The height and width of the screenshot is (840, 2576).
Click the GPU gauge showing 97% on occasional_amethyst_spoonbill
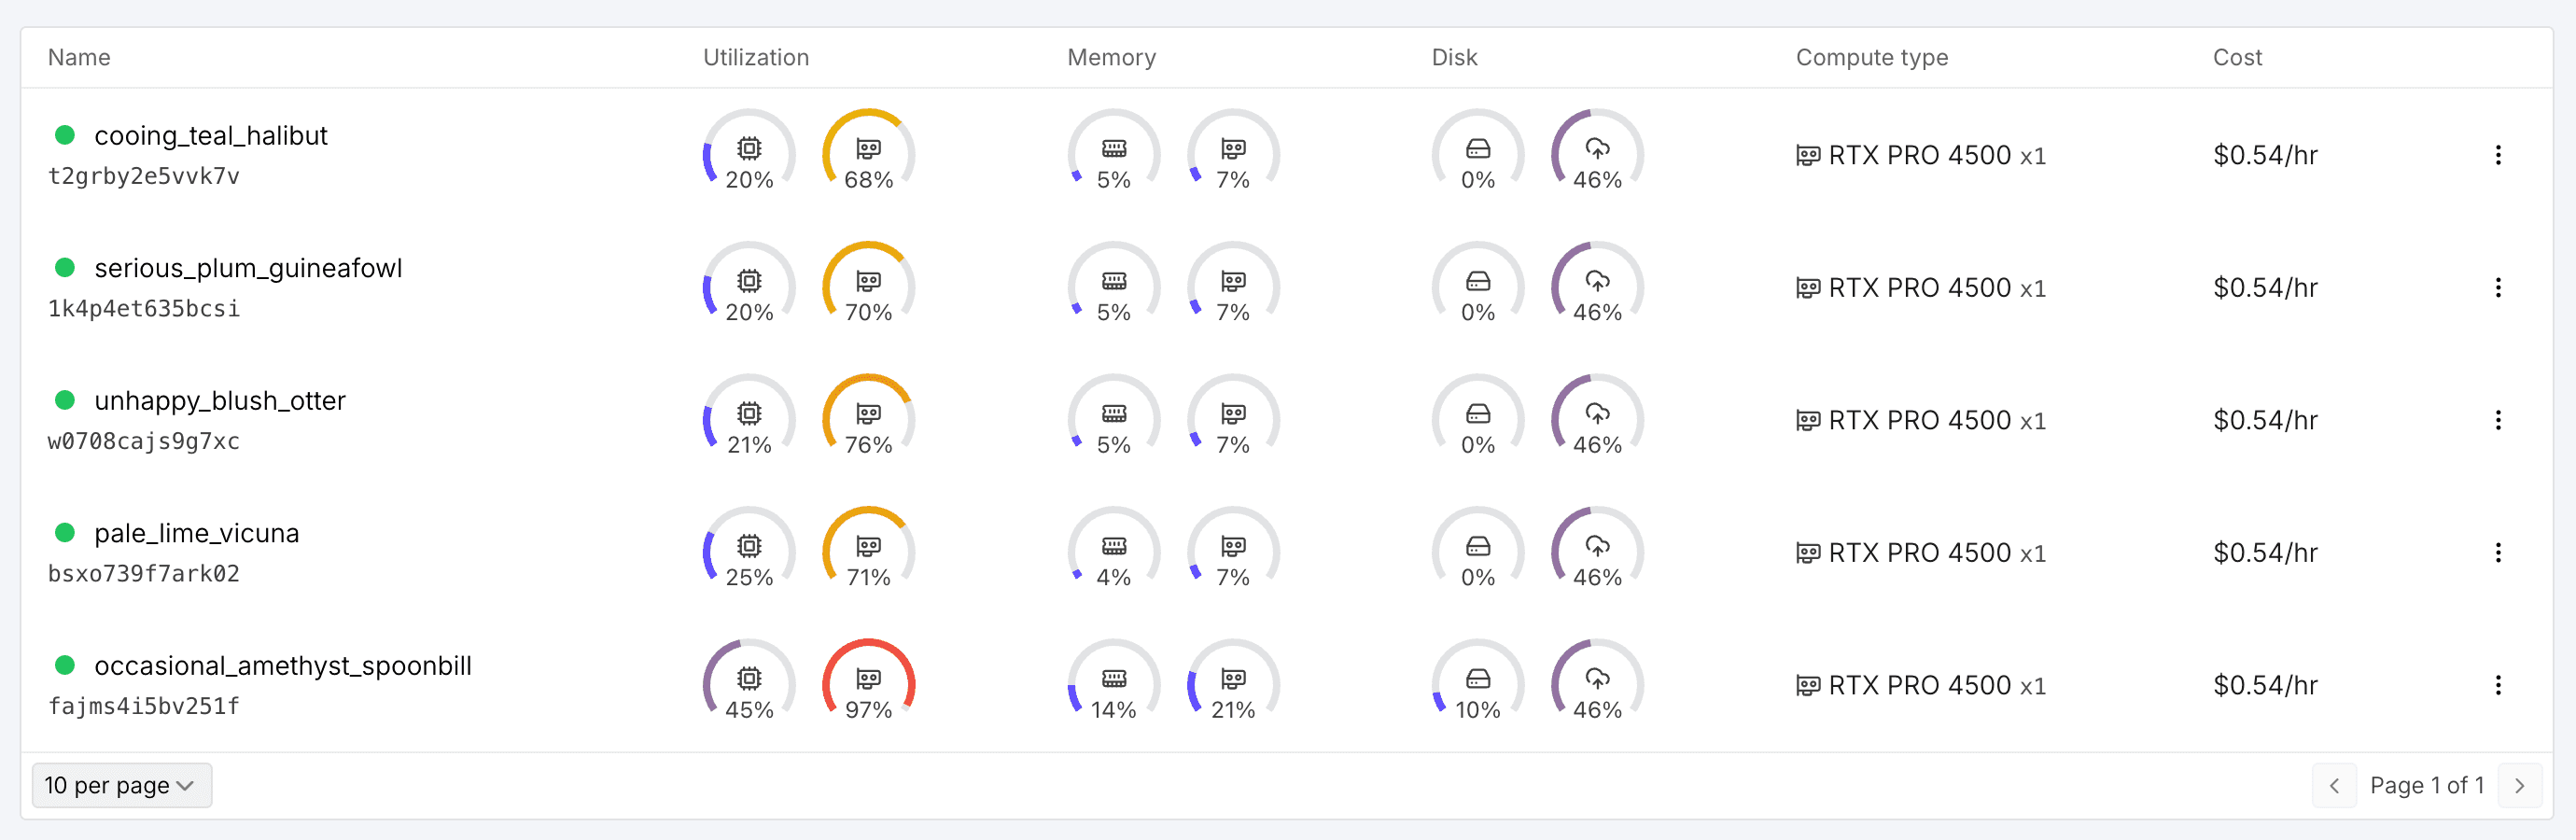pyautogui.click(x=868, y=683)
